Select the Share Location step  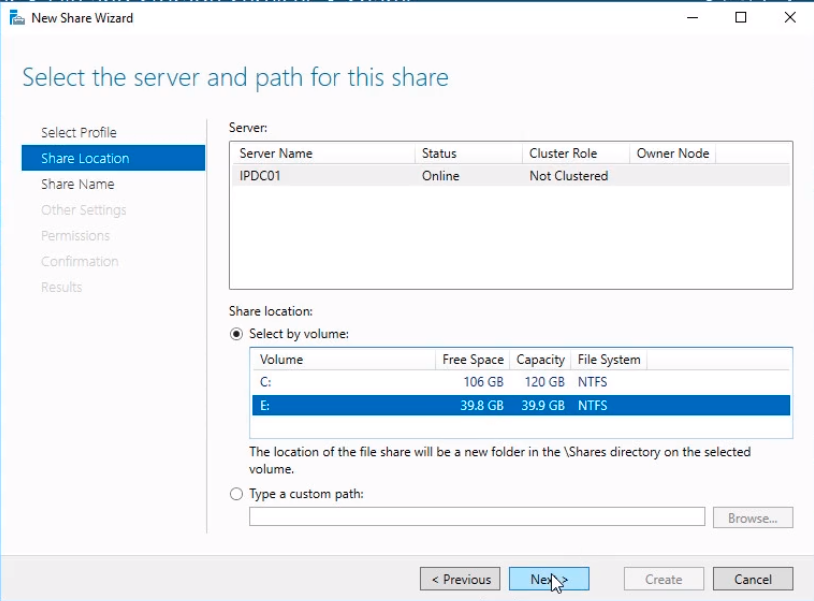tap(85, 158)
